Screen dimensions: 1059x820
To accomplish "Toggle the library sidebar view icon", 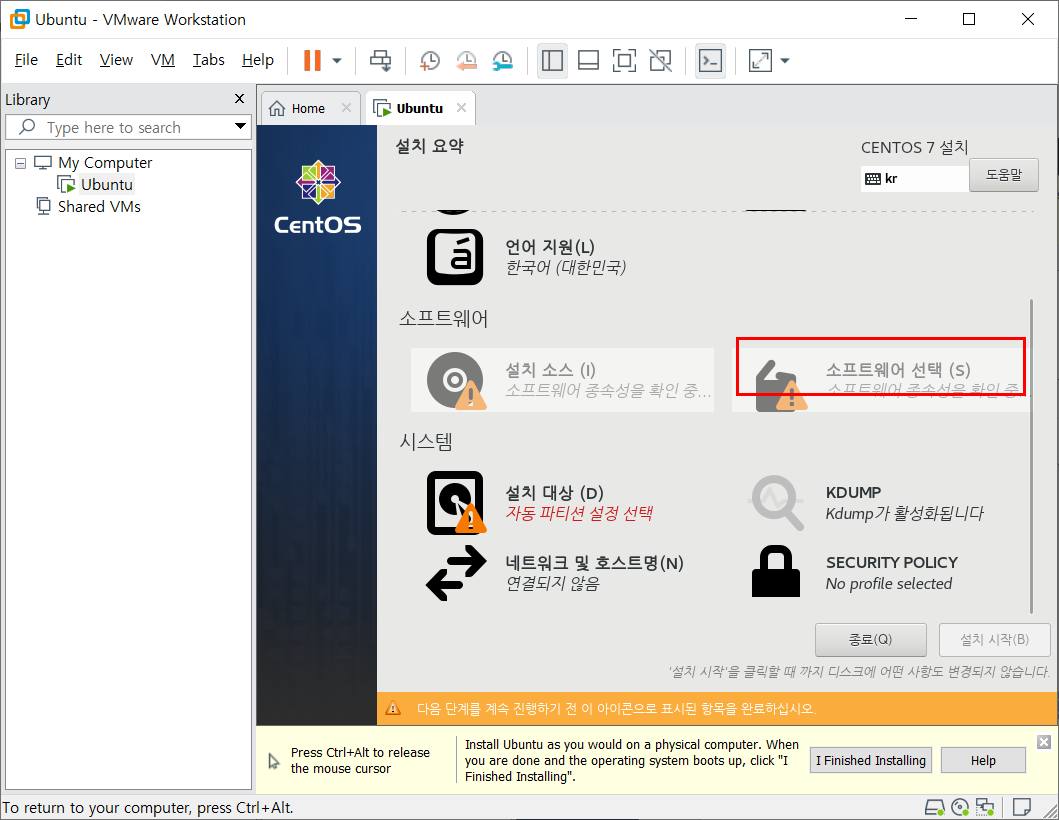I will (x=552, y=60).
